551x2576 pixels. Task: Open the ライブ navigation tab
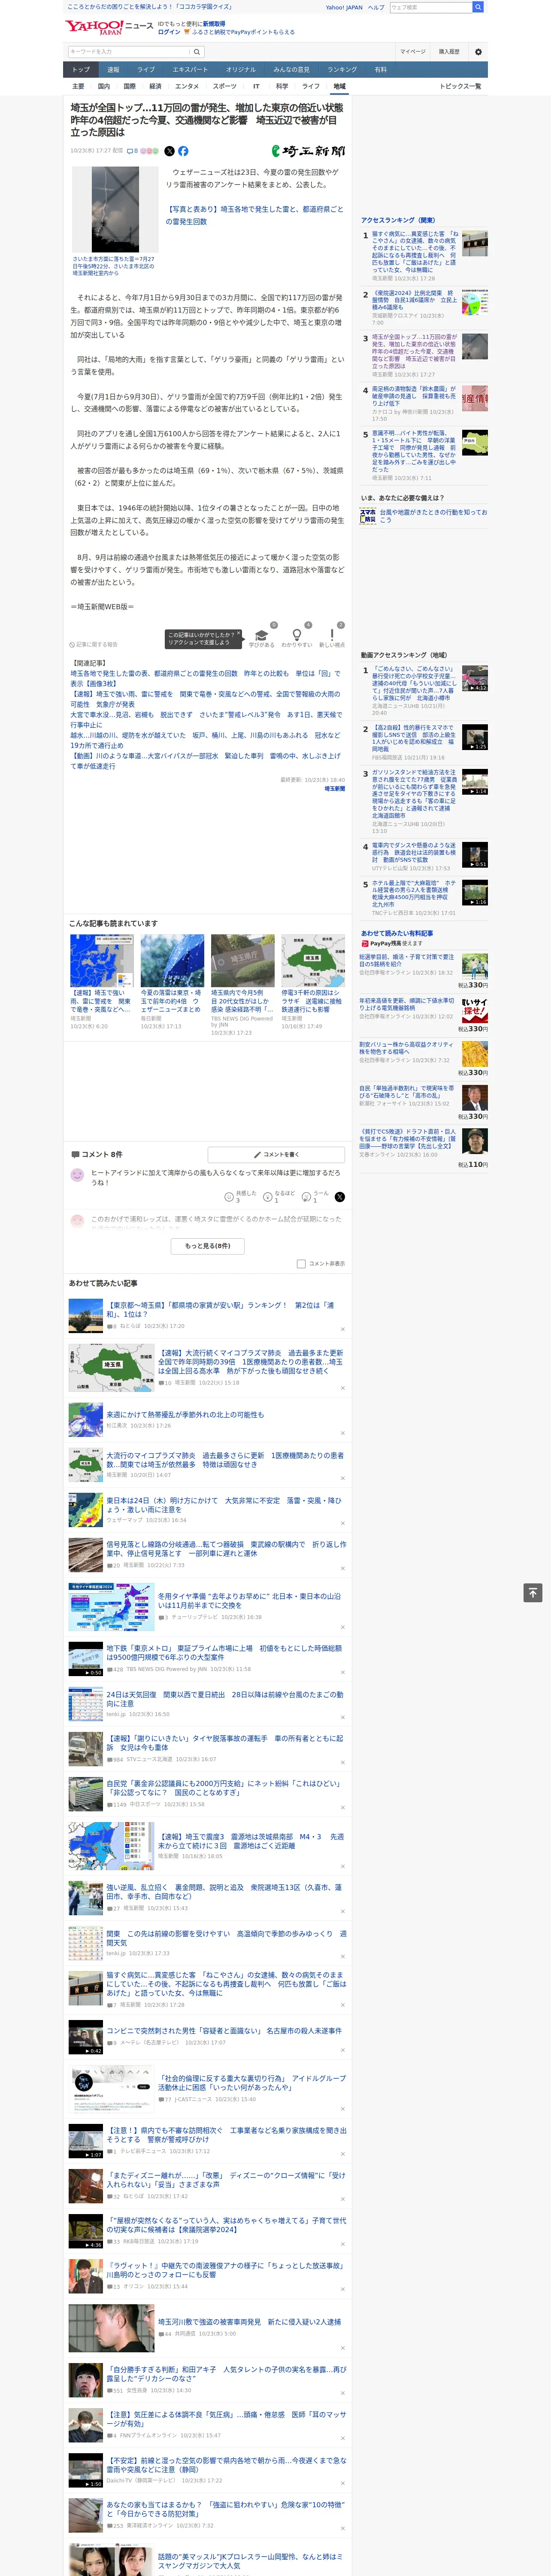tap(146, 70)
